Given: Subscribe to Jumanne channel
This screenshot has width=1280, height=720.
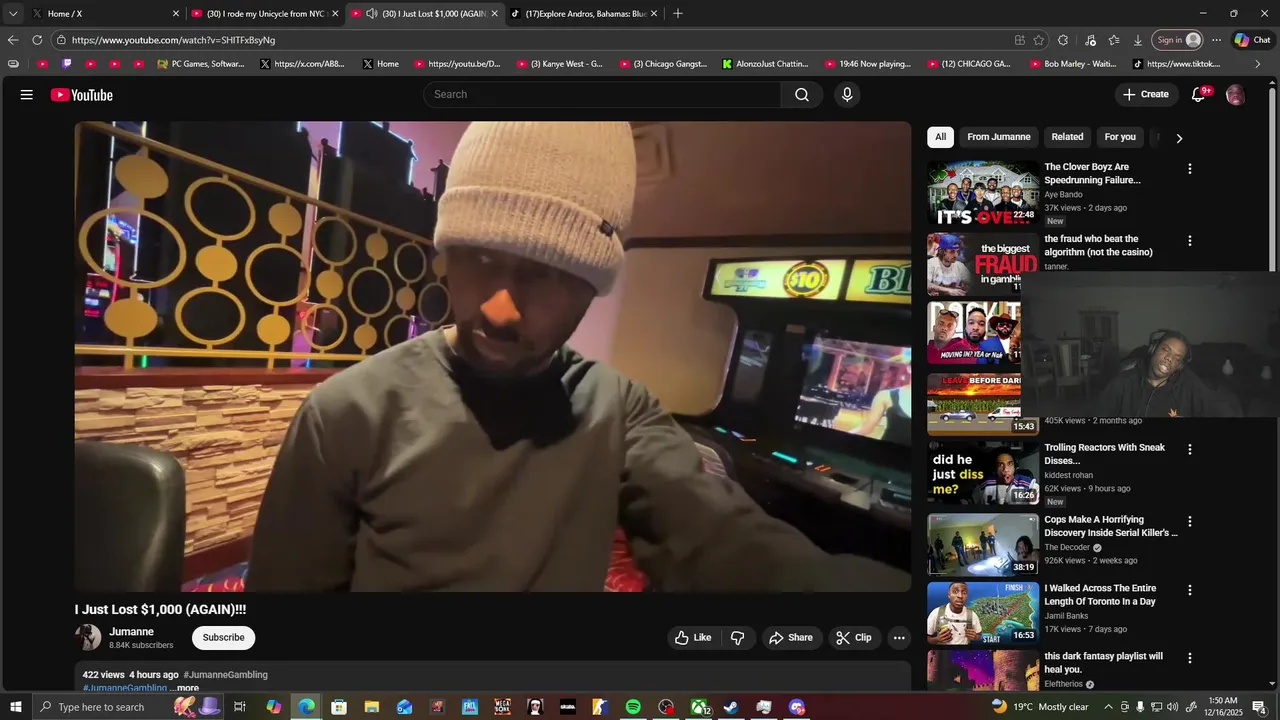Looking at the screenshot, I should (223, 638).
